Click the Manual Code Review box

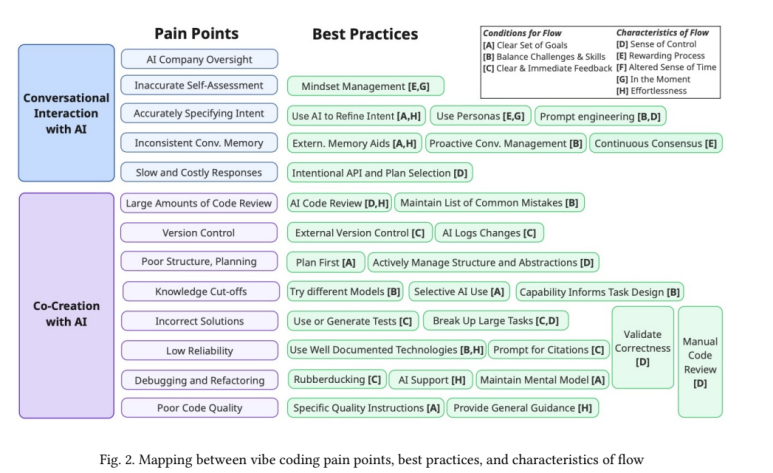click(699, 361)
